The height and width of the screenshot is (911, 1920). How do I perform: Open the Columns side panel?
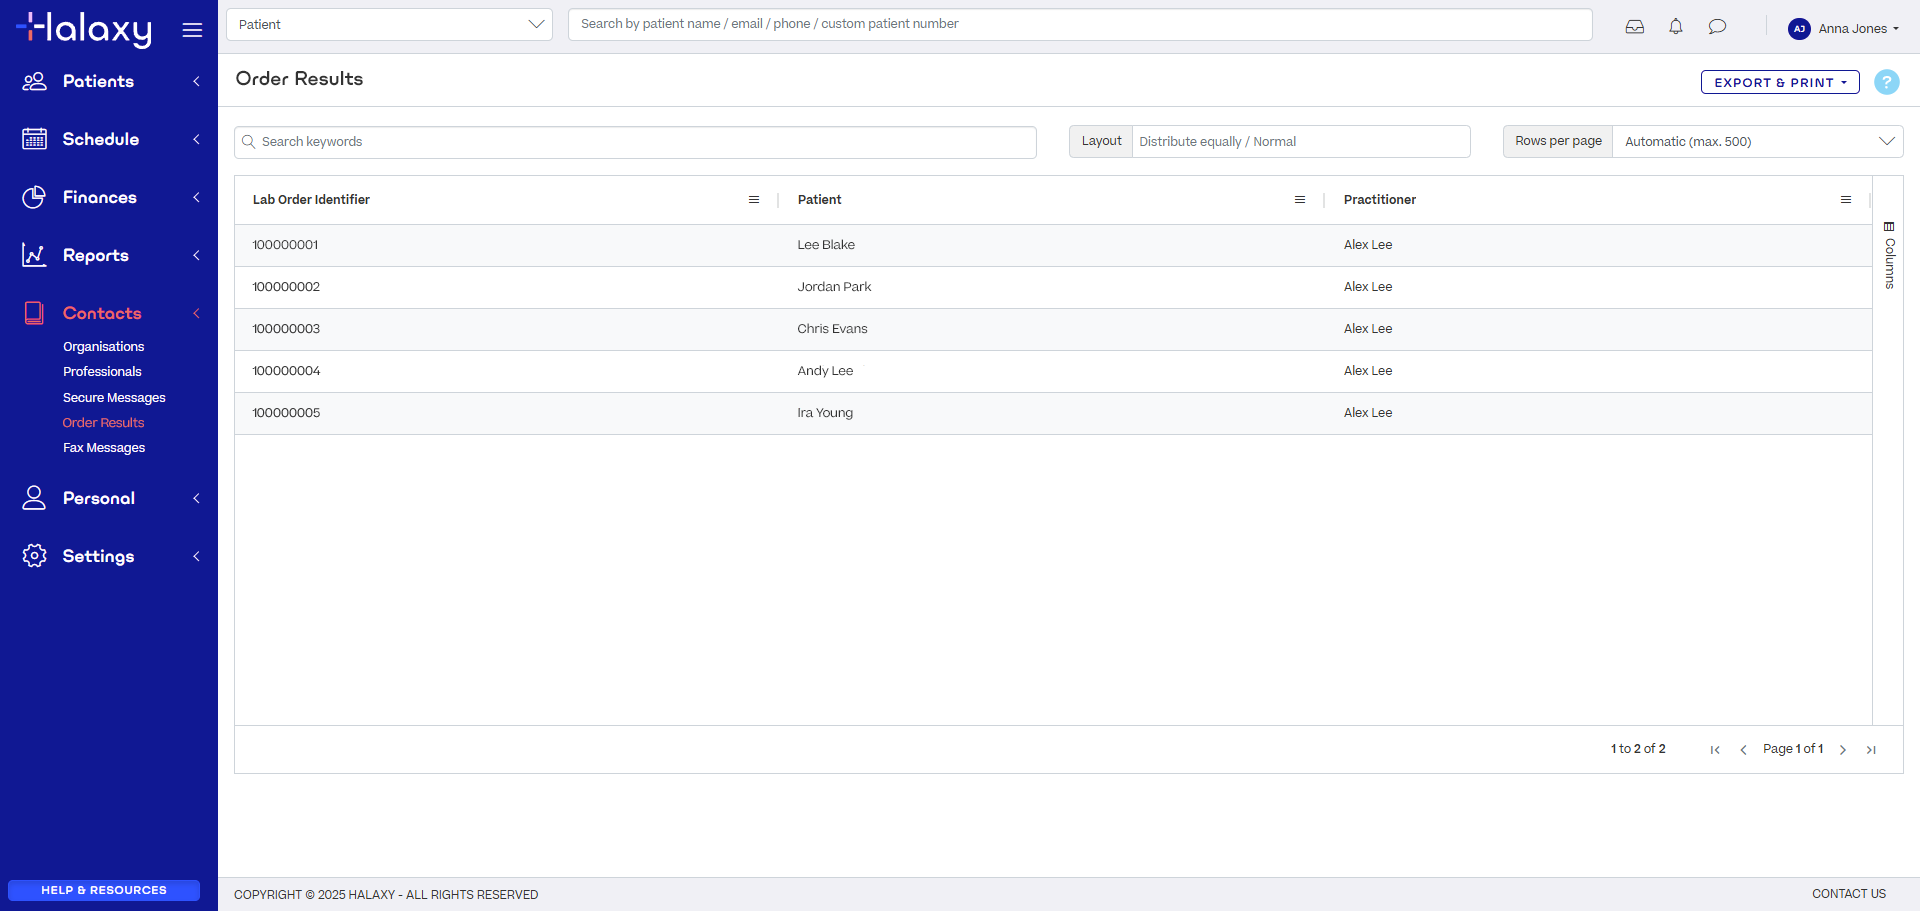pyautogui.click(x=1889, y=255)
